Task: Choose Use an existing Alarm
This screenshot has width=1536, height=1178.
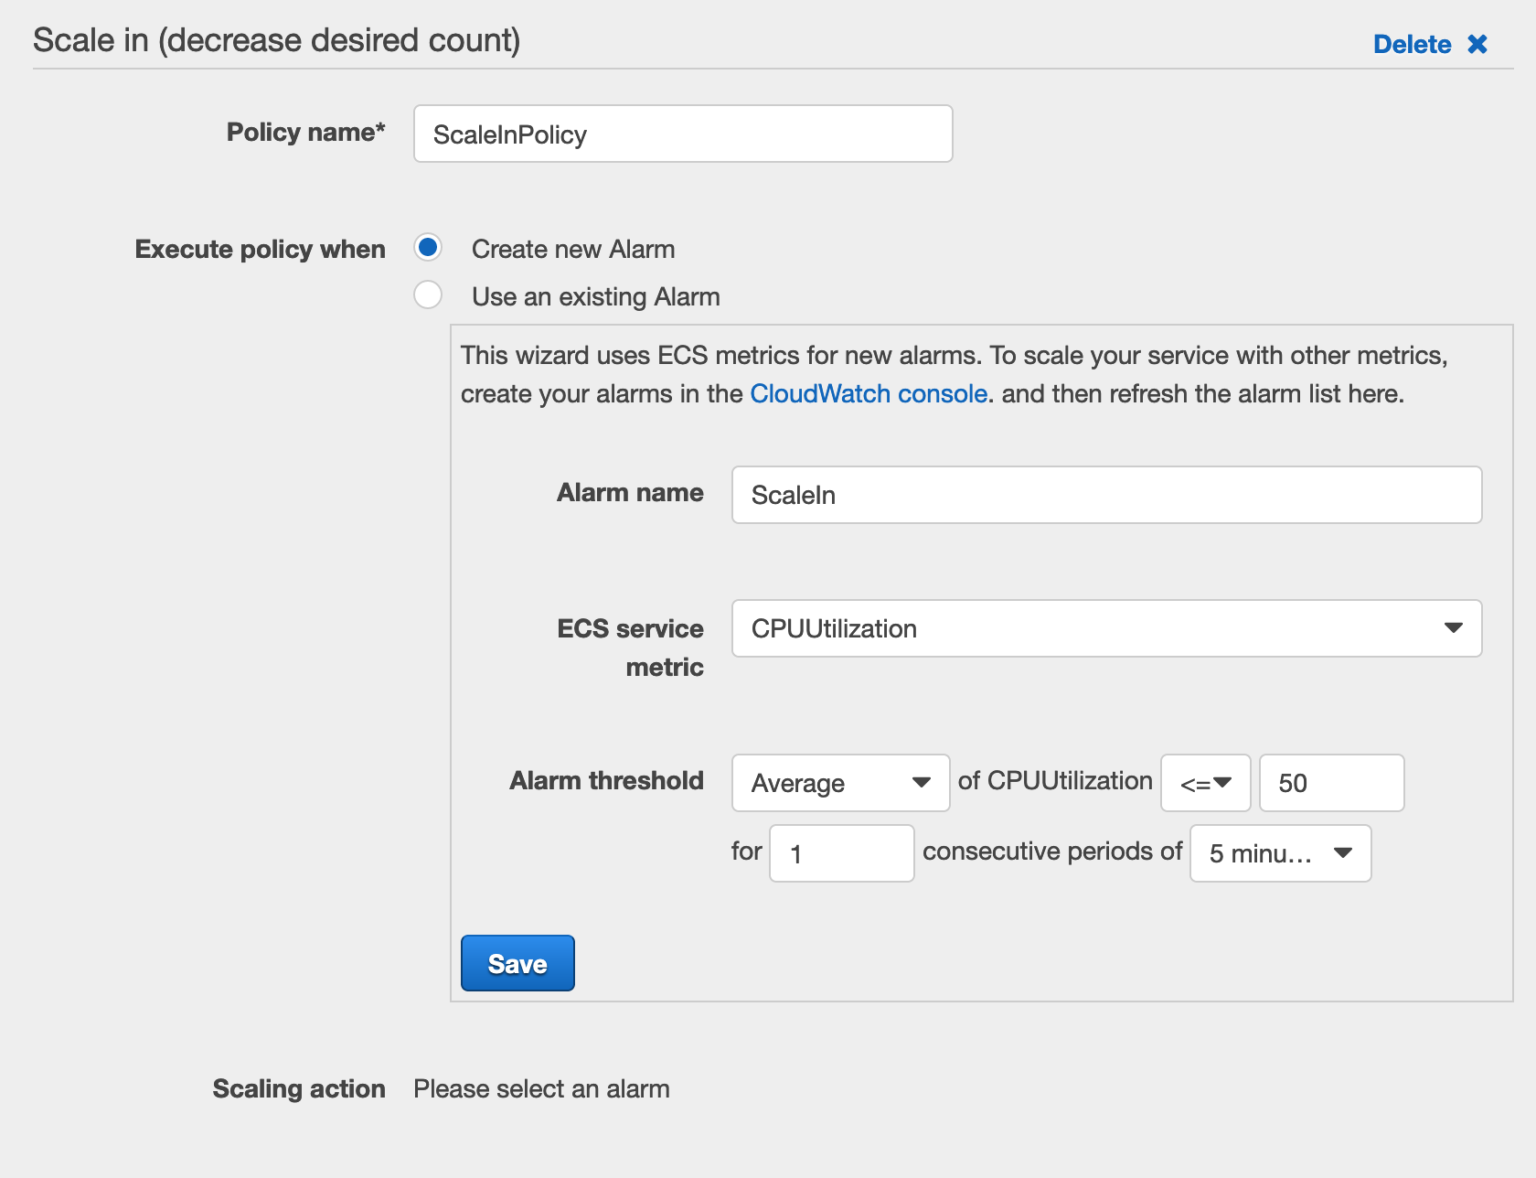Action: tap(427, 295)
